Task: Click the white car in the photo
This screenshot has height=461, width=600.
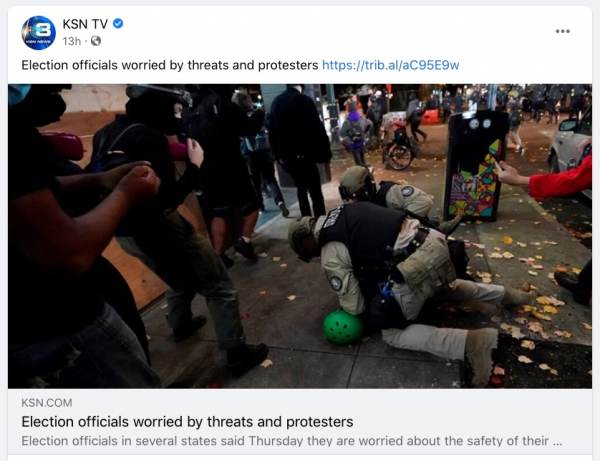Action: [571, 151]
